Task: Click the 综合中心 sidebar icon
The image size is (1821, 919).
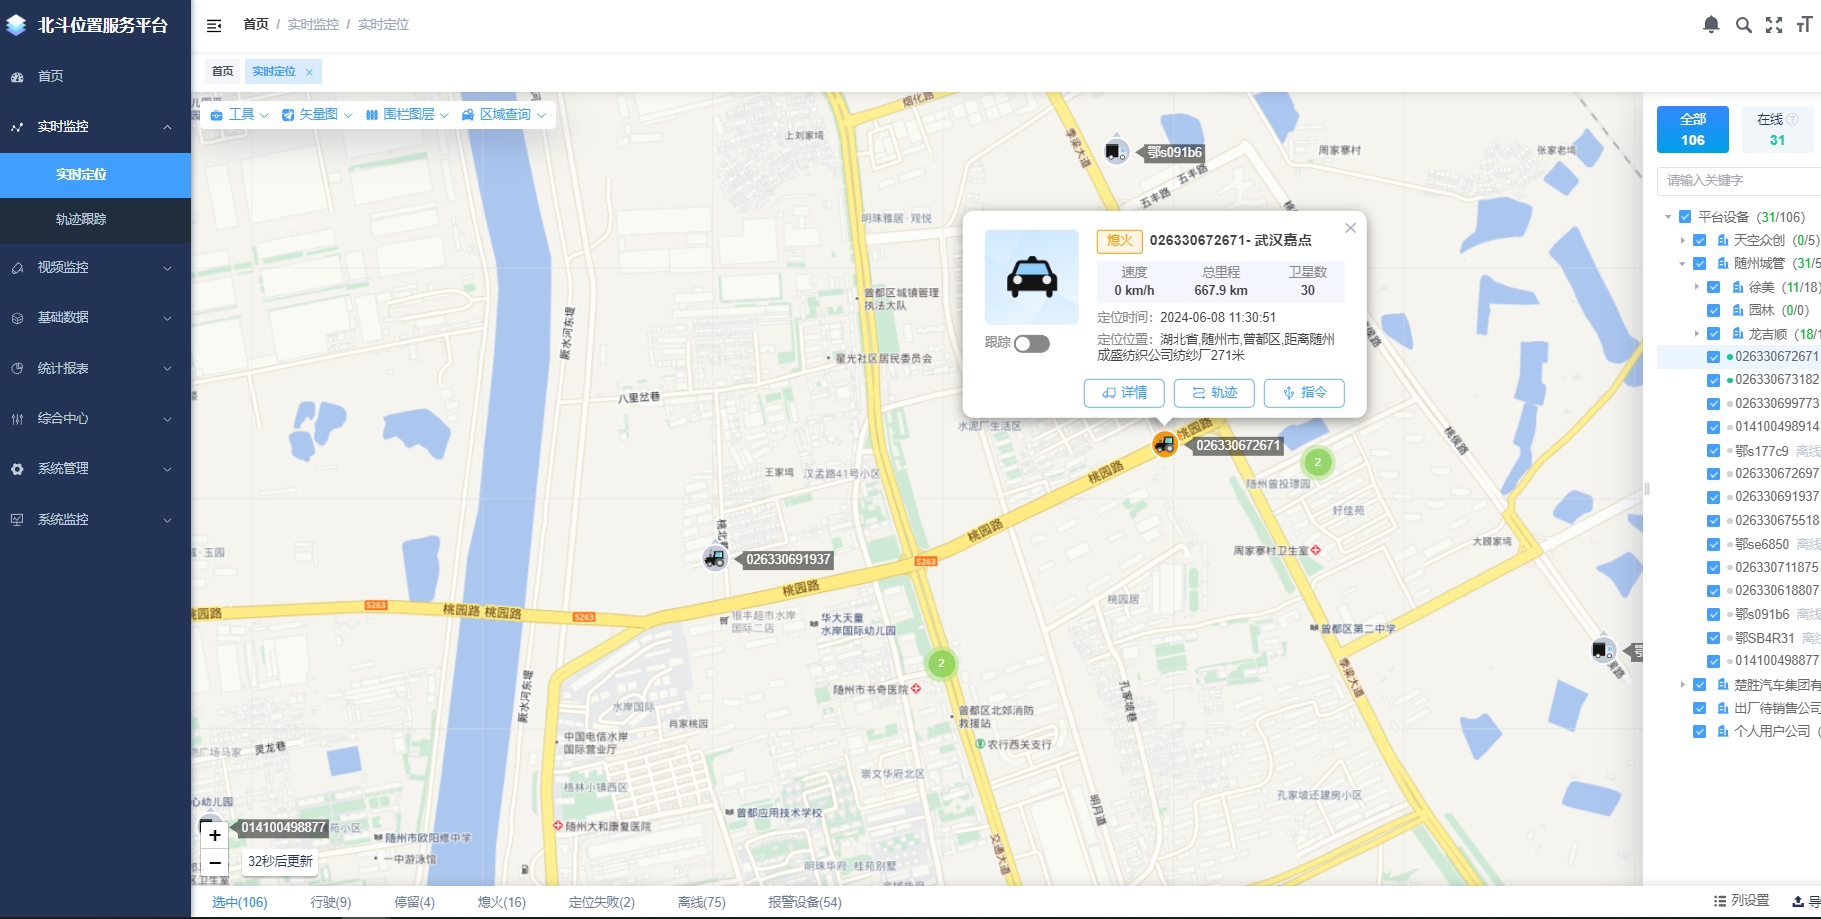Action: click(x=17, y=419)
